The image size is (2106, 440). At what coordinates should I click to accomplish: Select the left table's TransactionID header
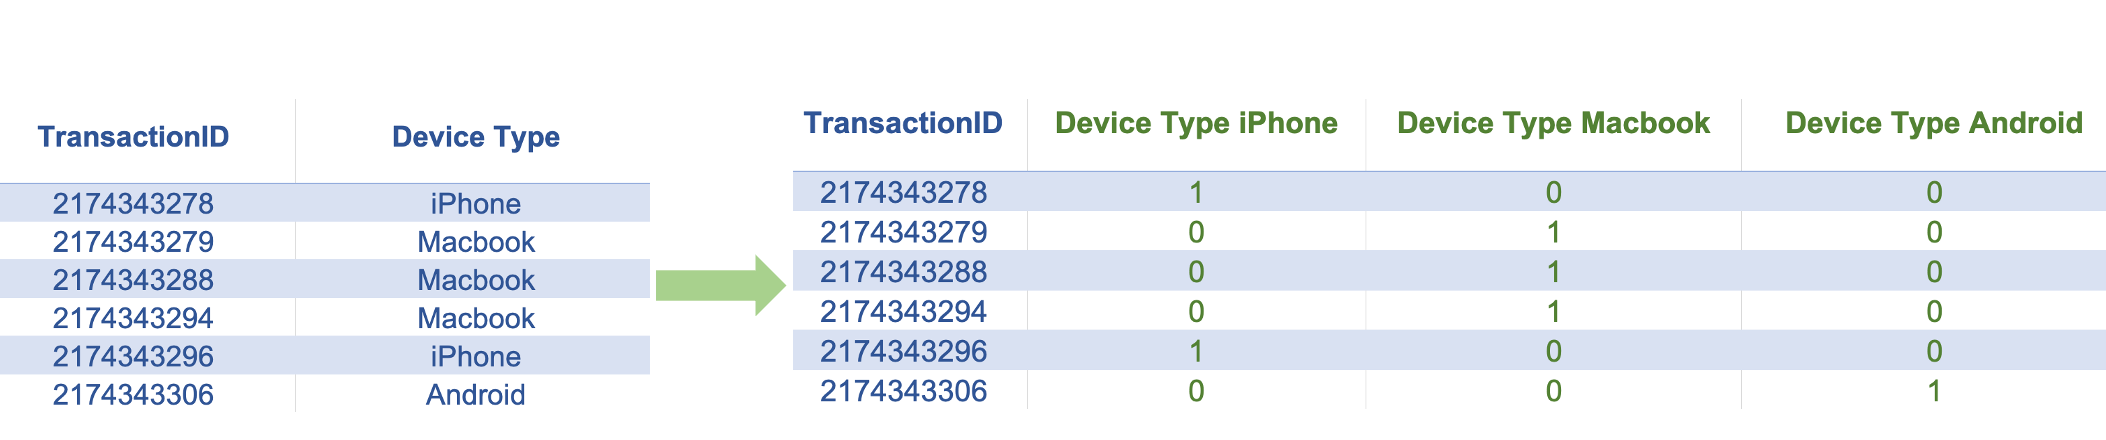click(133, 137)
